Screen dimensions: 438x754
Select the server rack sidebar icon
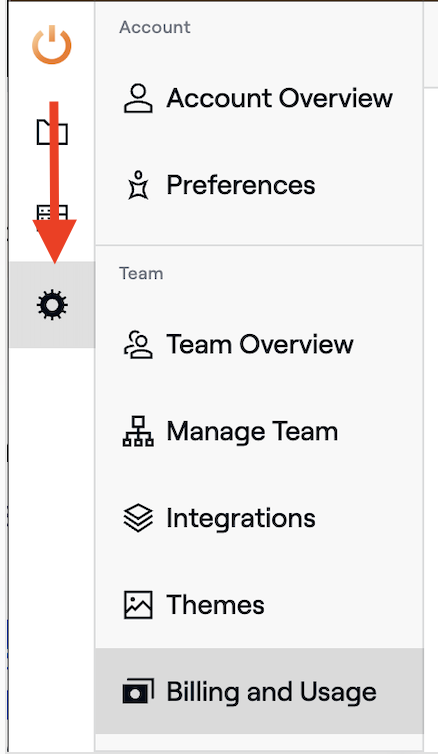52,217
